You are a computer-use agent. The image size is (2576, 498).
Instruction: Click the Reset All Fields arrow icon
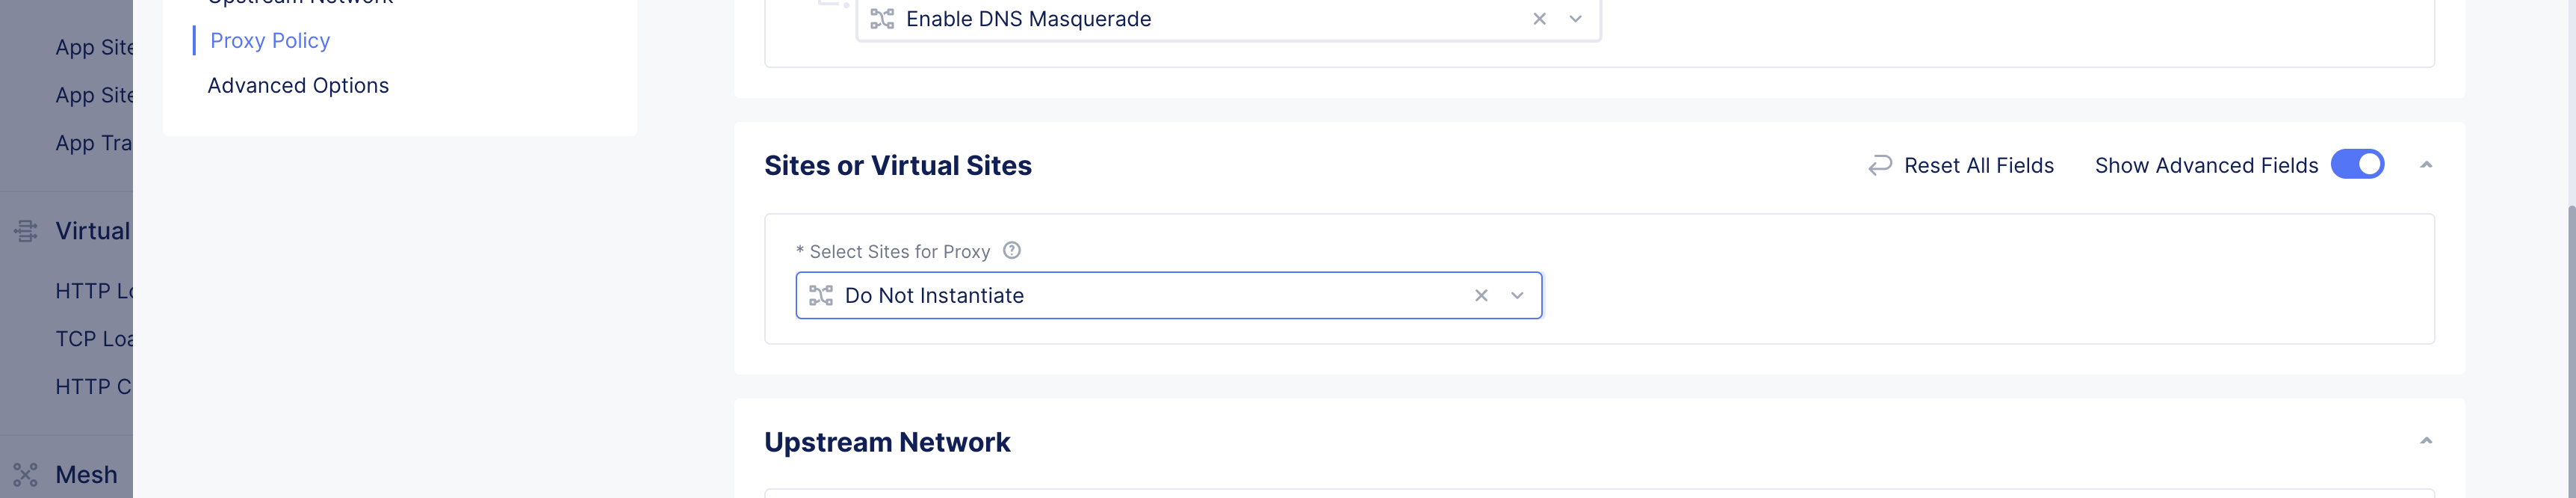1879,165
